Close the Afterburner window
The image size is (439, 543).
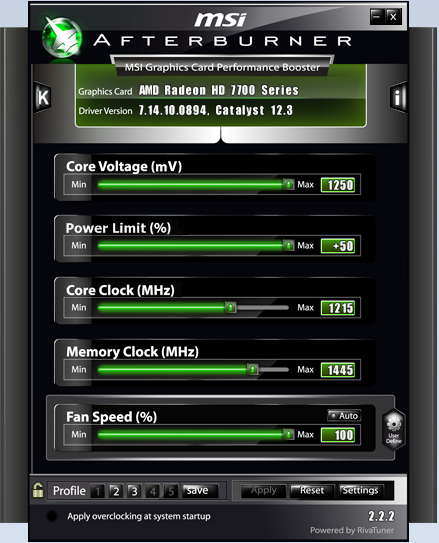click(x=393, y=16)
